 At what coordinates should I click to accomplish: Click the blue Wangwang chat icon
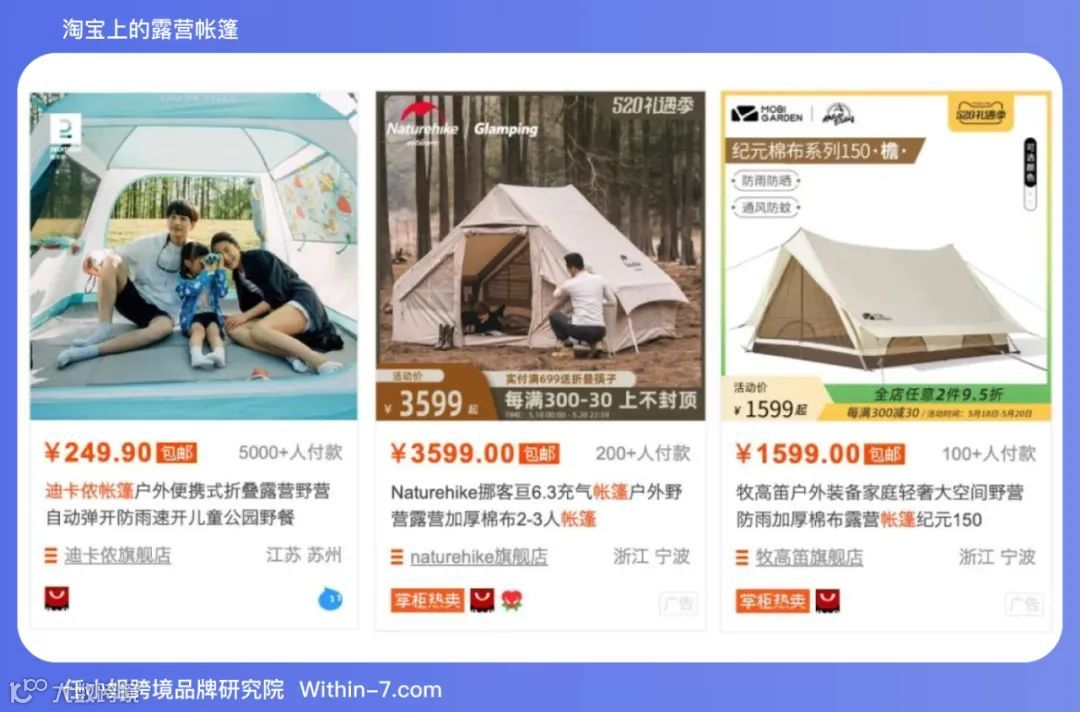[x=330, y=598]
